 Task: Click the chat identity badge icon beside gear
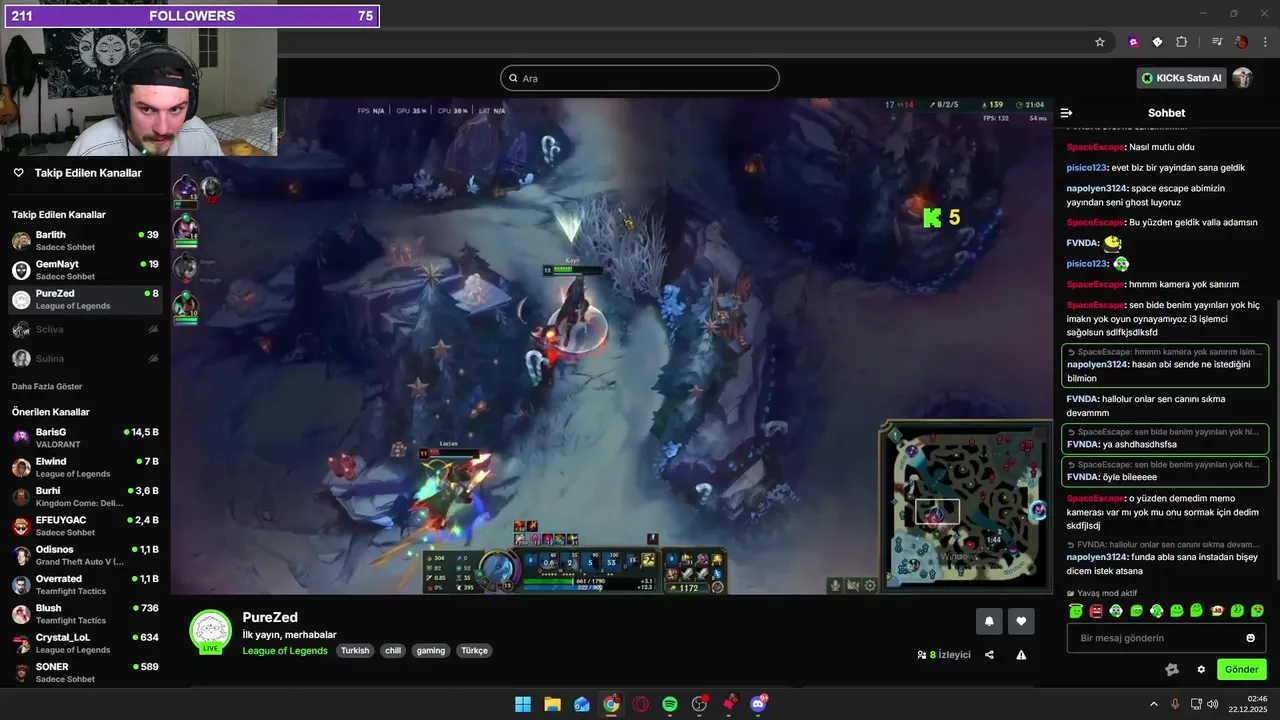[x=1172, y=670]
